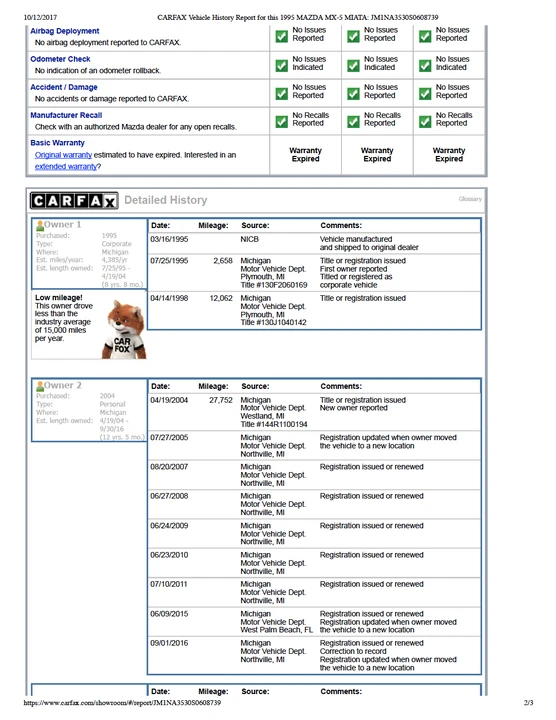Screen dimensions: 556x720
Task: Click third-column green check in Airbag Deployment row
Action: click(425, 36)
